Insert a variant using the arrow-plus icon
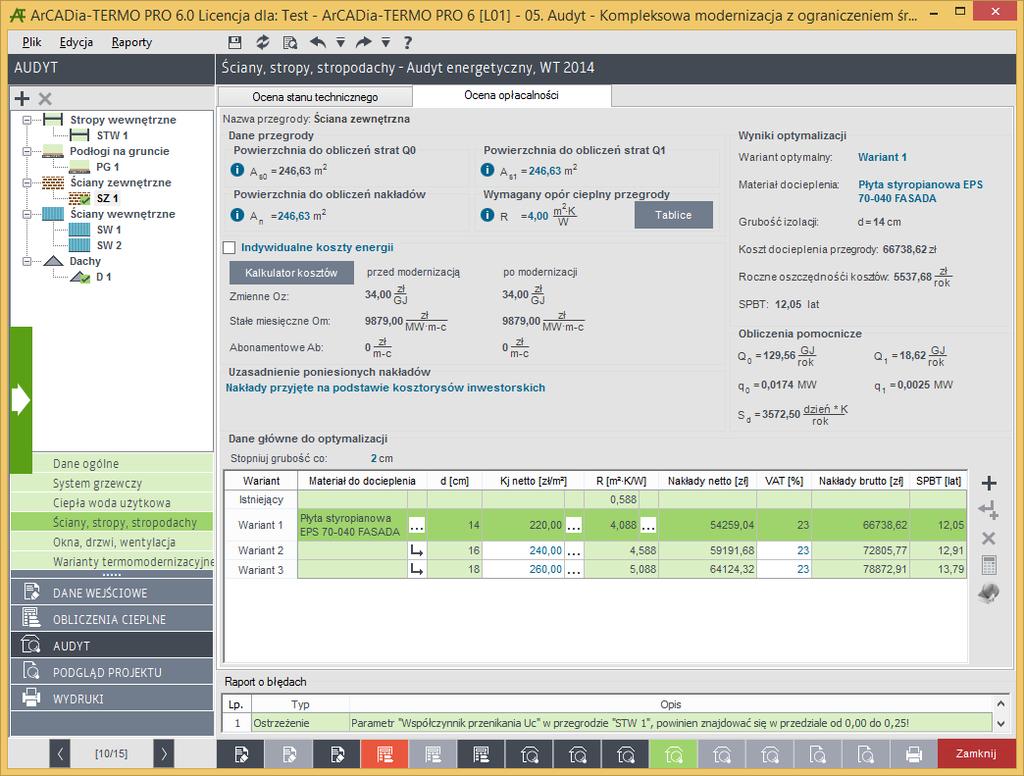The width and height of the screenshot is (1024, 776). 989,510
